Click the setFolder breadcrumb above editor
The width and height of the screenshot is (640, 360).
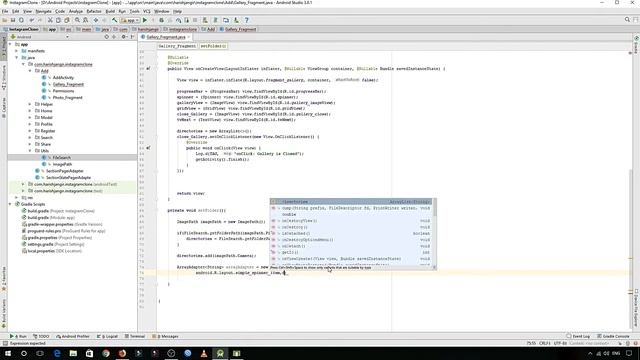click(213, 46)
